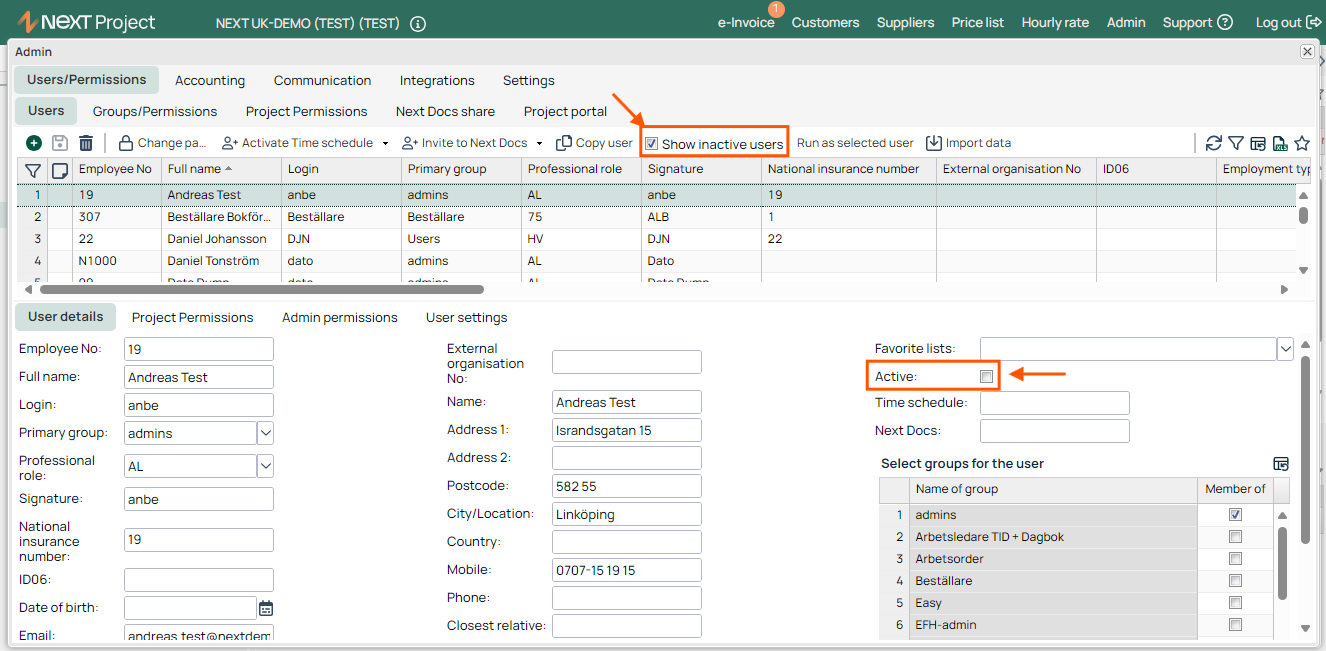This screenshot has height=651, width=1326.
Task: Click the users grid horizontal scrollbar
Action: (262, 289)
